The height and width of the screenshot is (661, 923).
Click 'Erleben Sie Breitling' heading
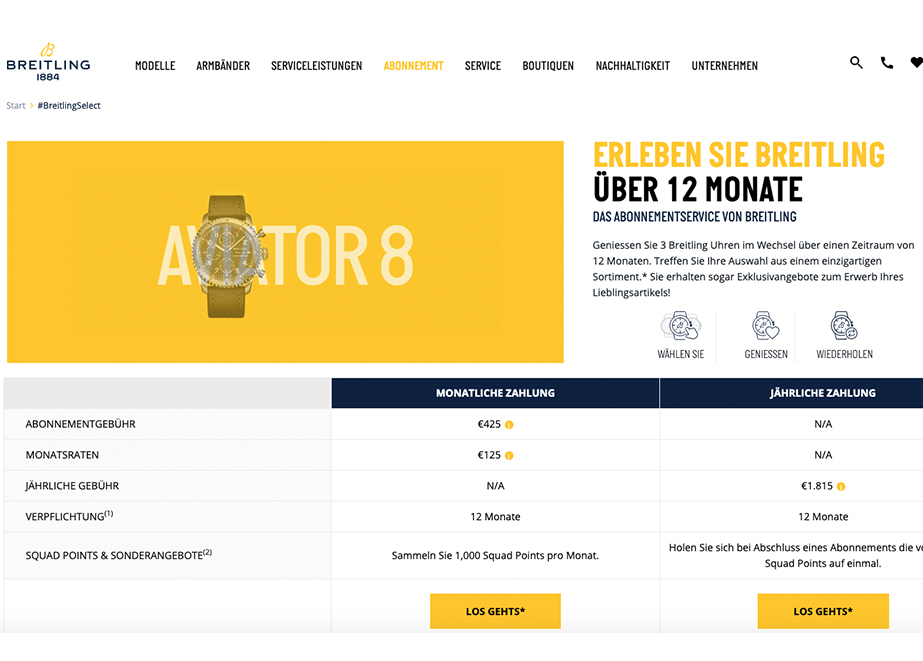(x=739, y=155)
